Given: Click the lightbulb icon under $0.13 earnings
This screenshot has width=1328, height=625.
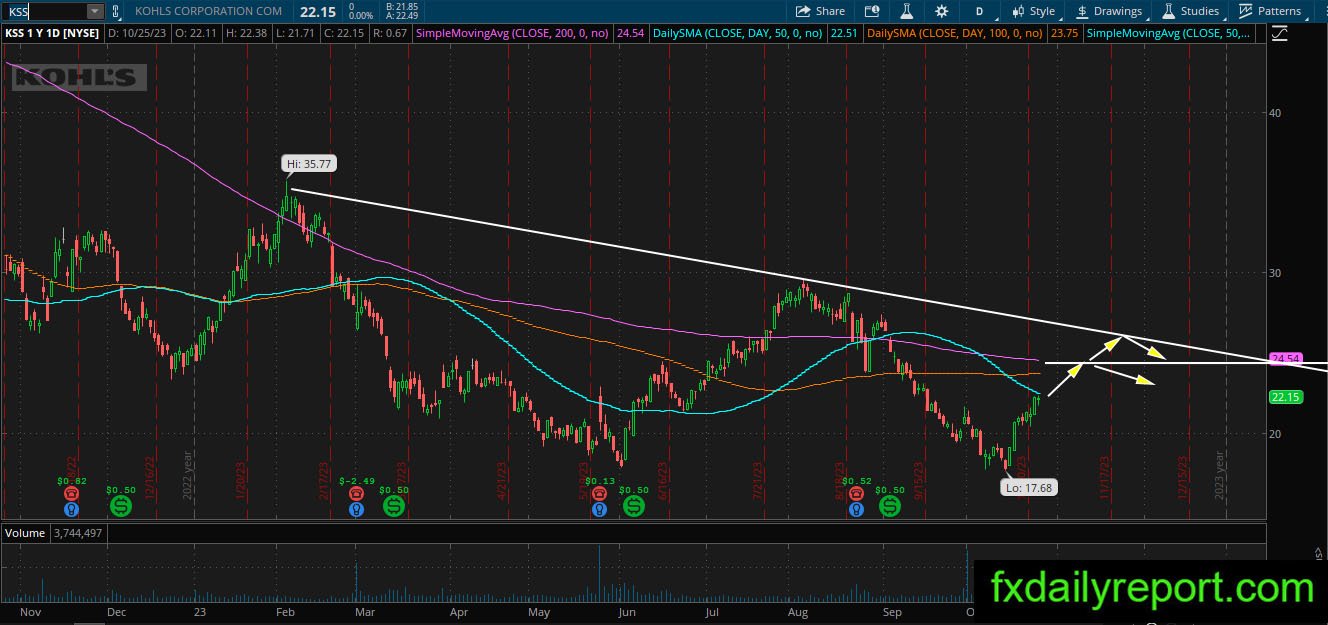Looking at the screenshot, I should (598, 509).
